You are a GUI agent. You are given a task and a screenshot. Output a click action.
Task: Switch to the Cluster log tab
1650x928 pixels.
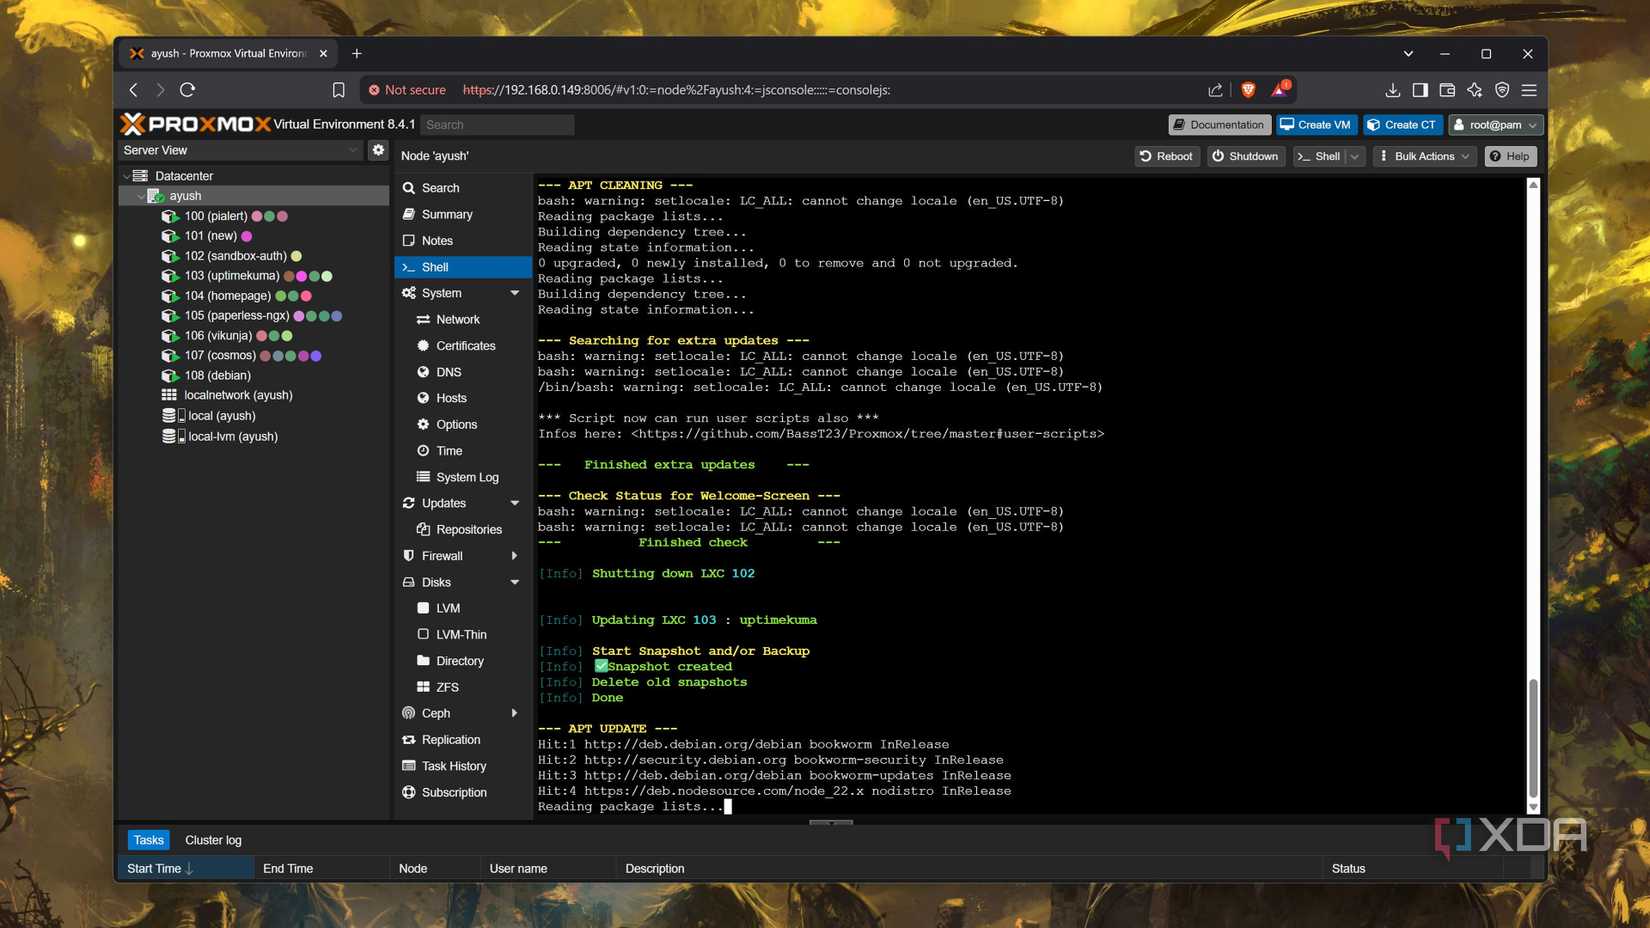[213, 840]
